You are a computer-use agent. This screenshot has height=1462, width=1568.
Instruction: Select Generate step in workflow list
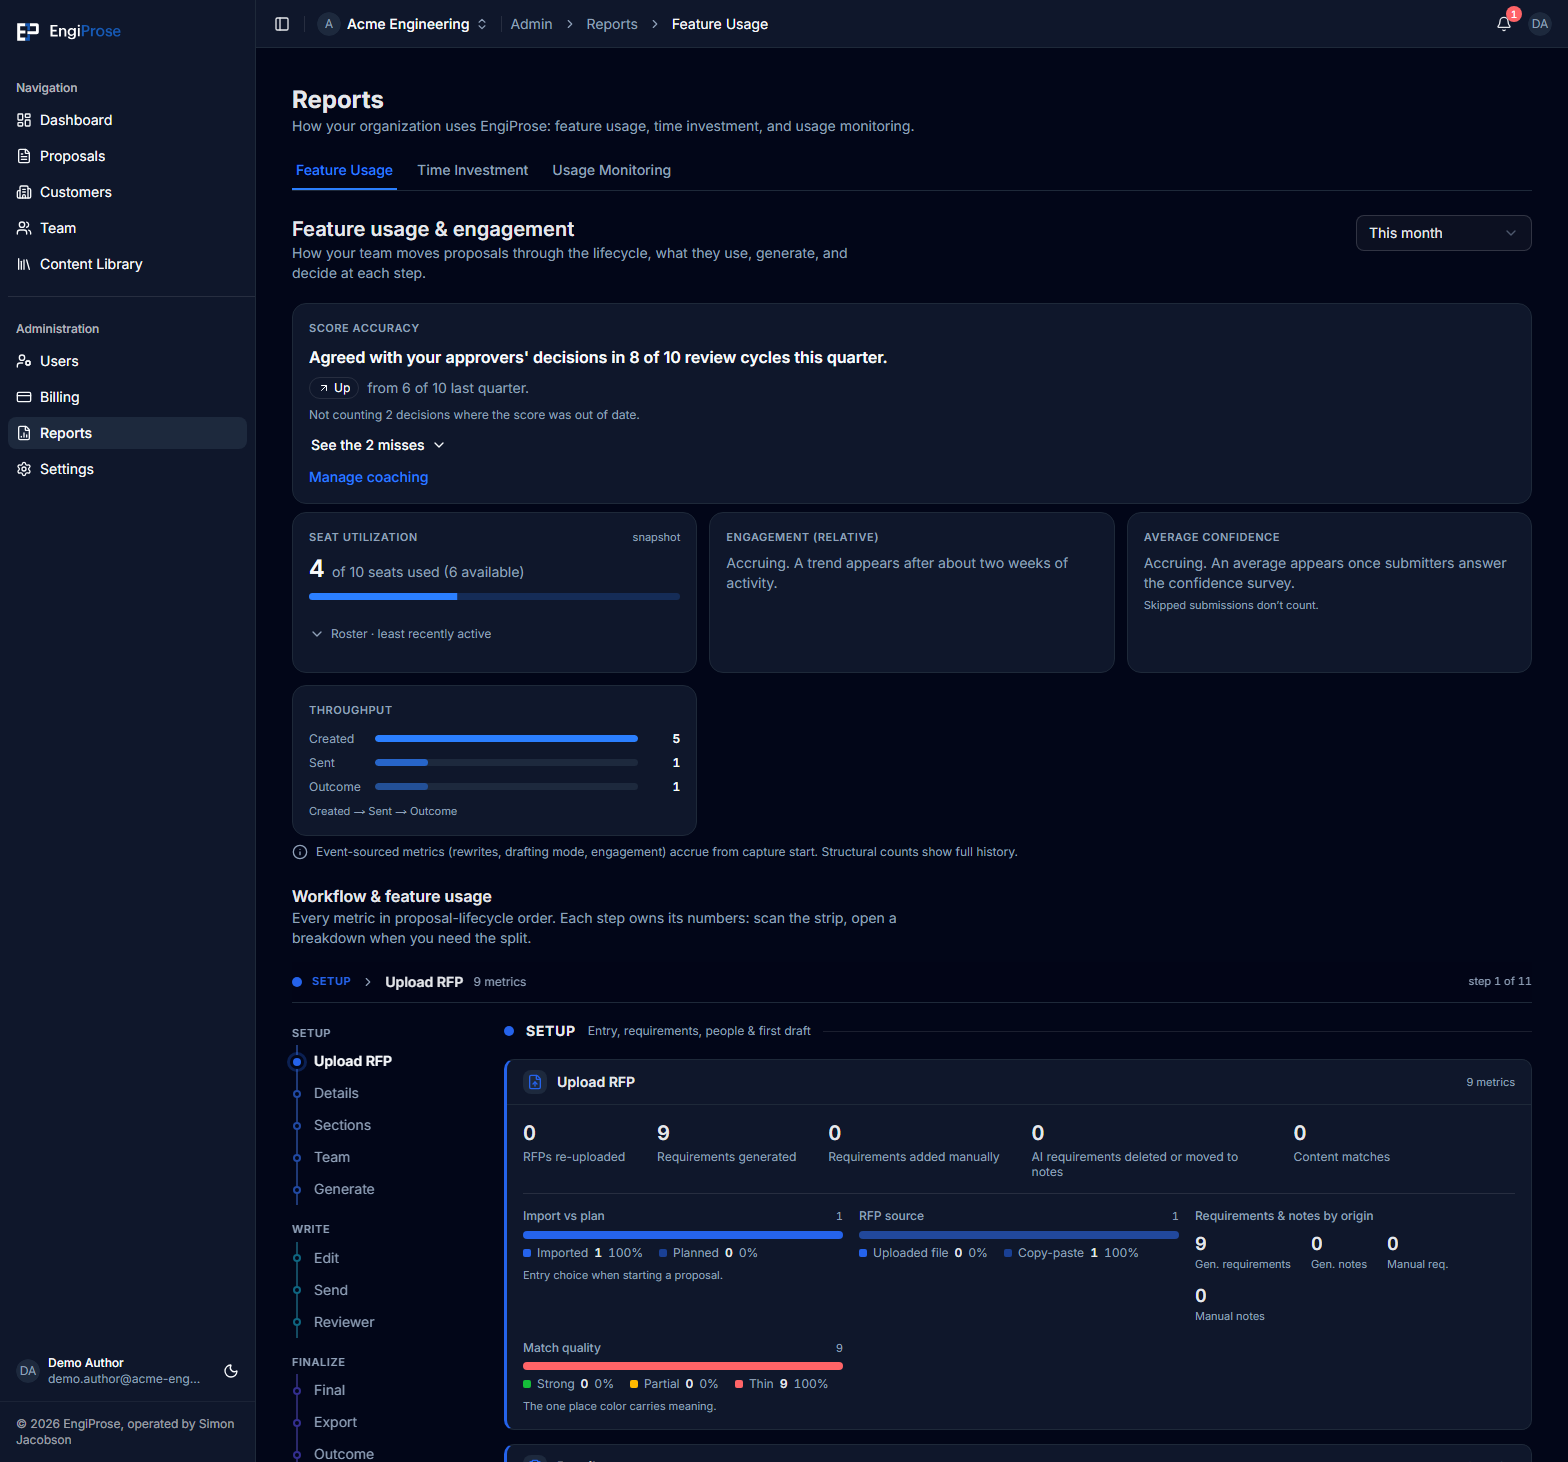344,1189
